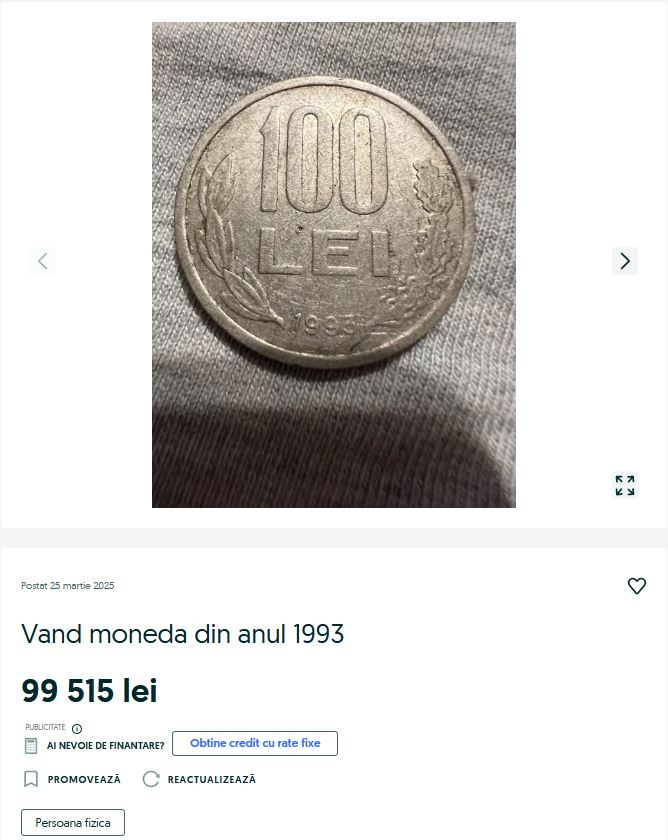Click Obtine credit cu rate fixe button
668x840 pixels.
coord(255,743)
